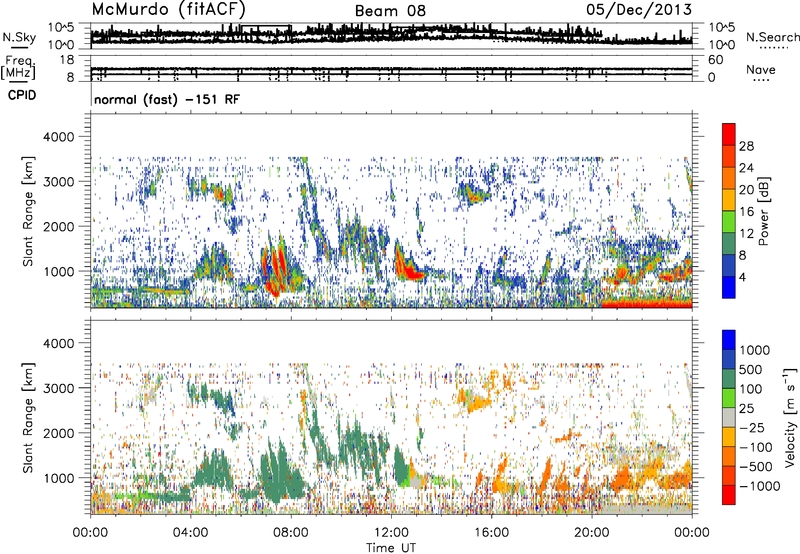Click the red low-range band after 20:00 UT in power panel
This screenshot has width=800, height=554.
click(x=647, y=304)
